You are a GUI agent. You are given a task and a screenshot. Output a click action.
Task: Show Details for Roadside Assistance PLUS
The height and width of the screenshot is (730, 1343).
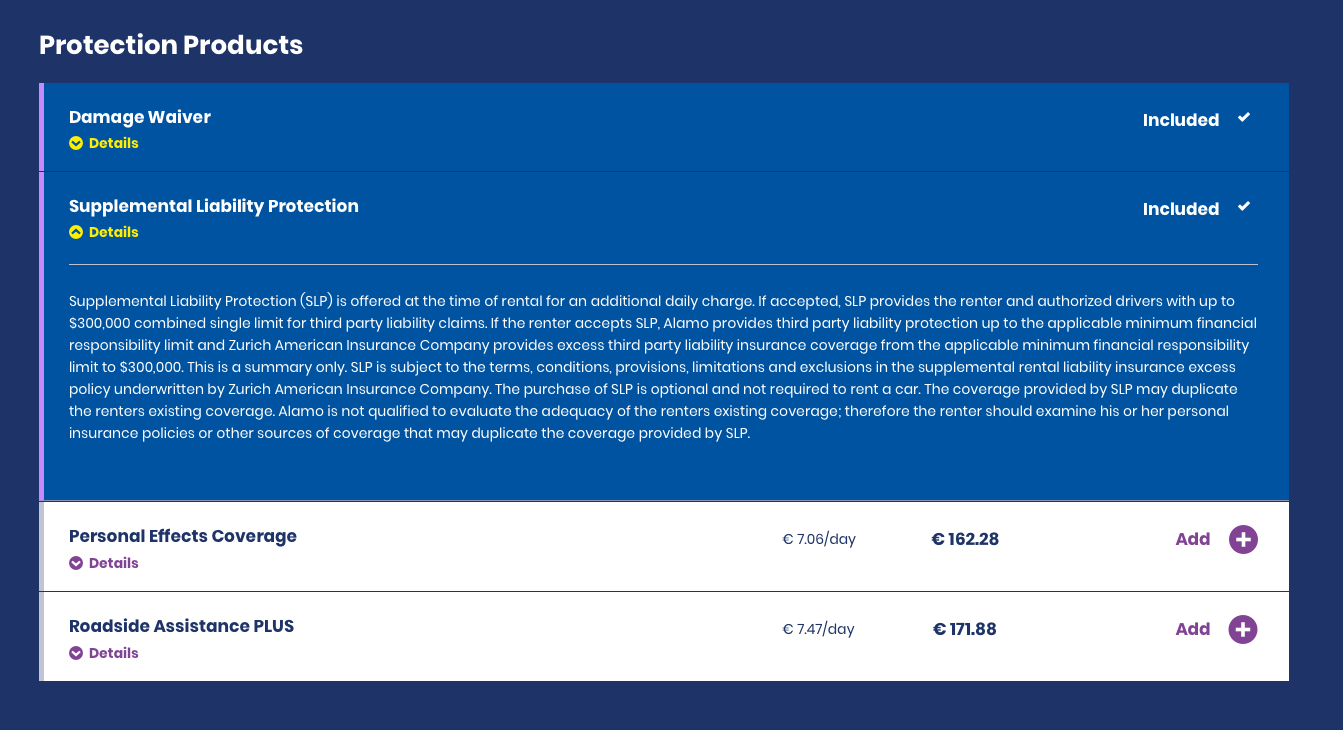[113, 653]
